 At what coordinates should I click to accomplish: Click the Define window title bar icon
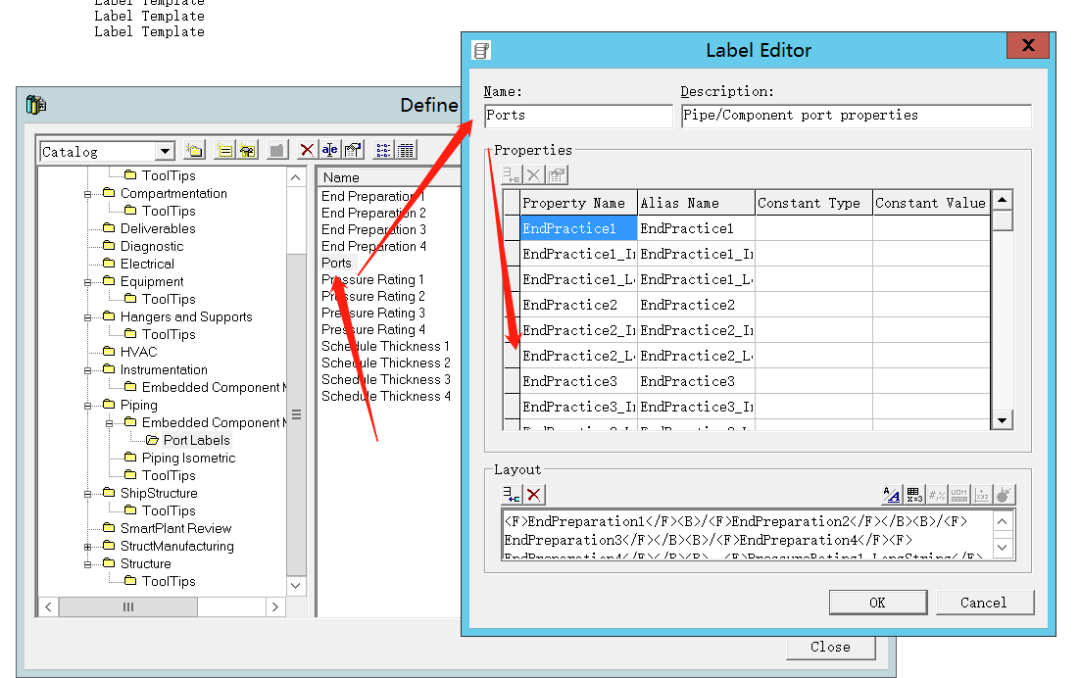[x=36, y=105]
